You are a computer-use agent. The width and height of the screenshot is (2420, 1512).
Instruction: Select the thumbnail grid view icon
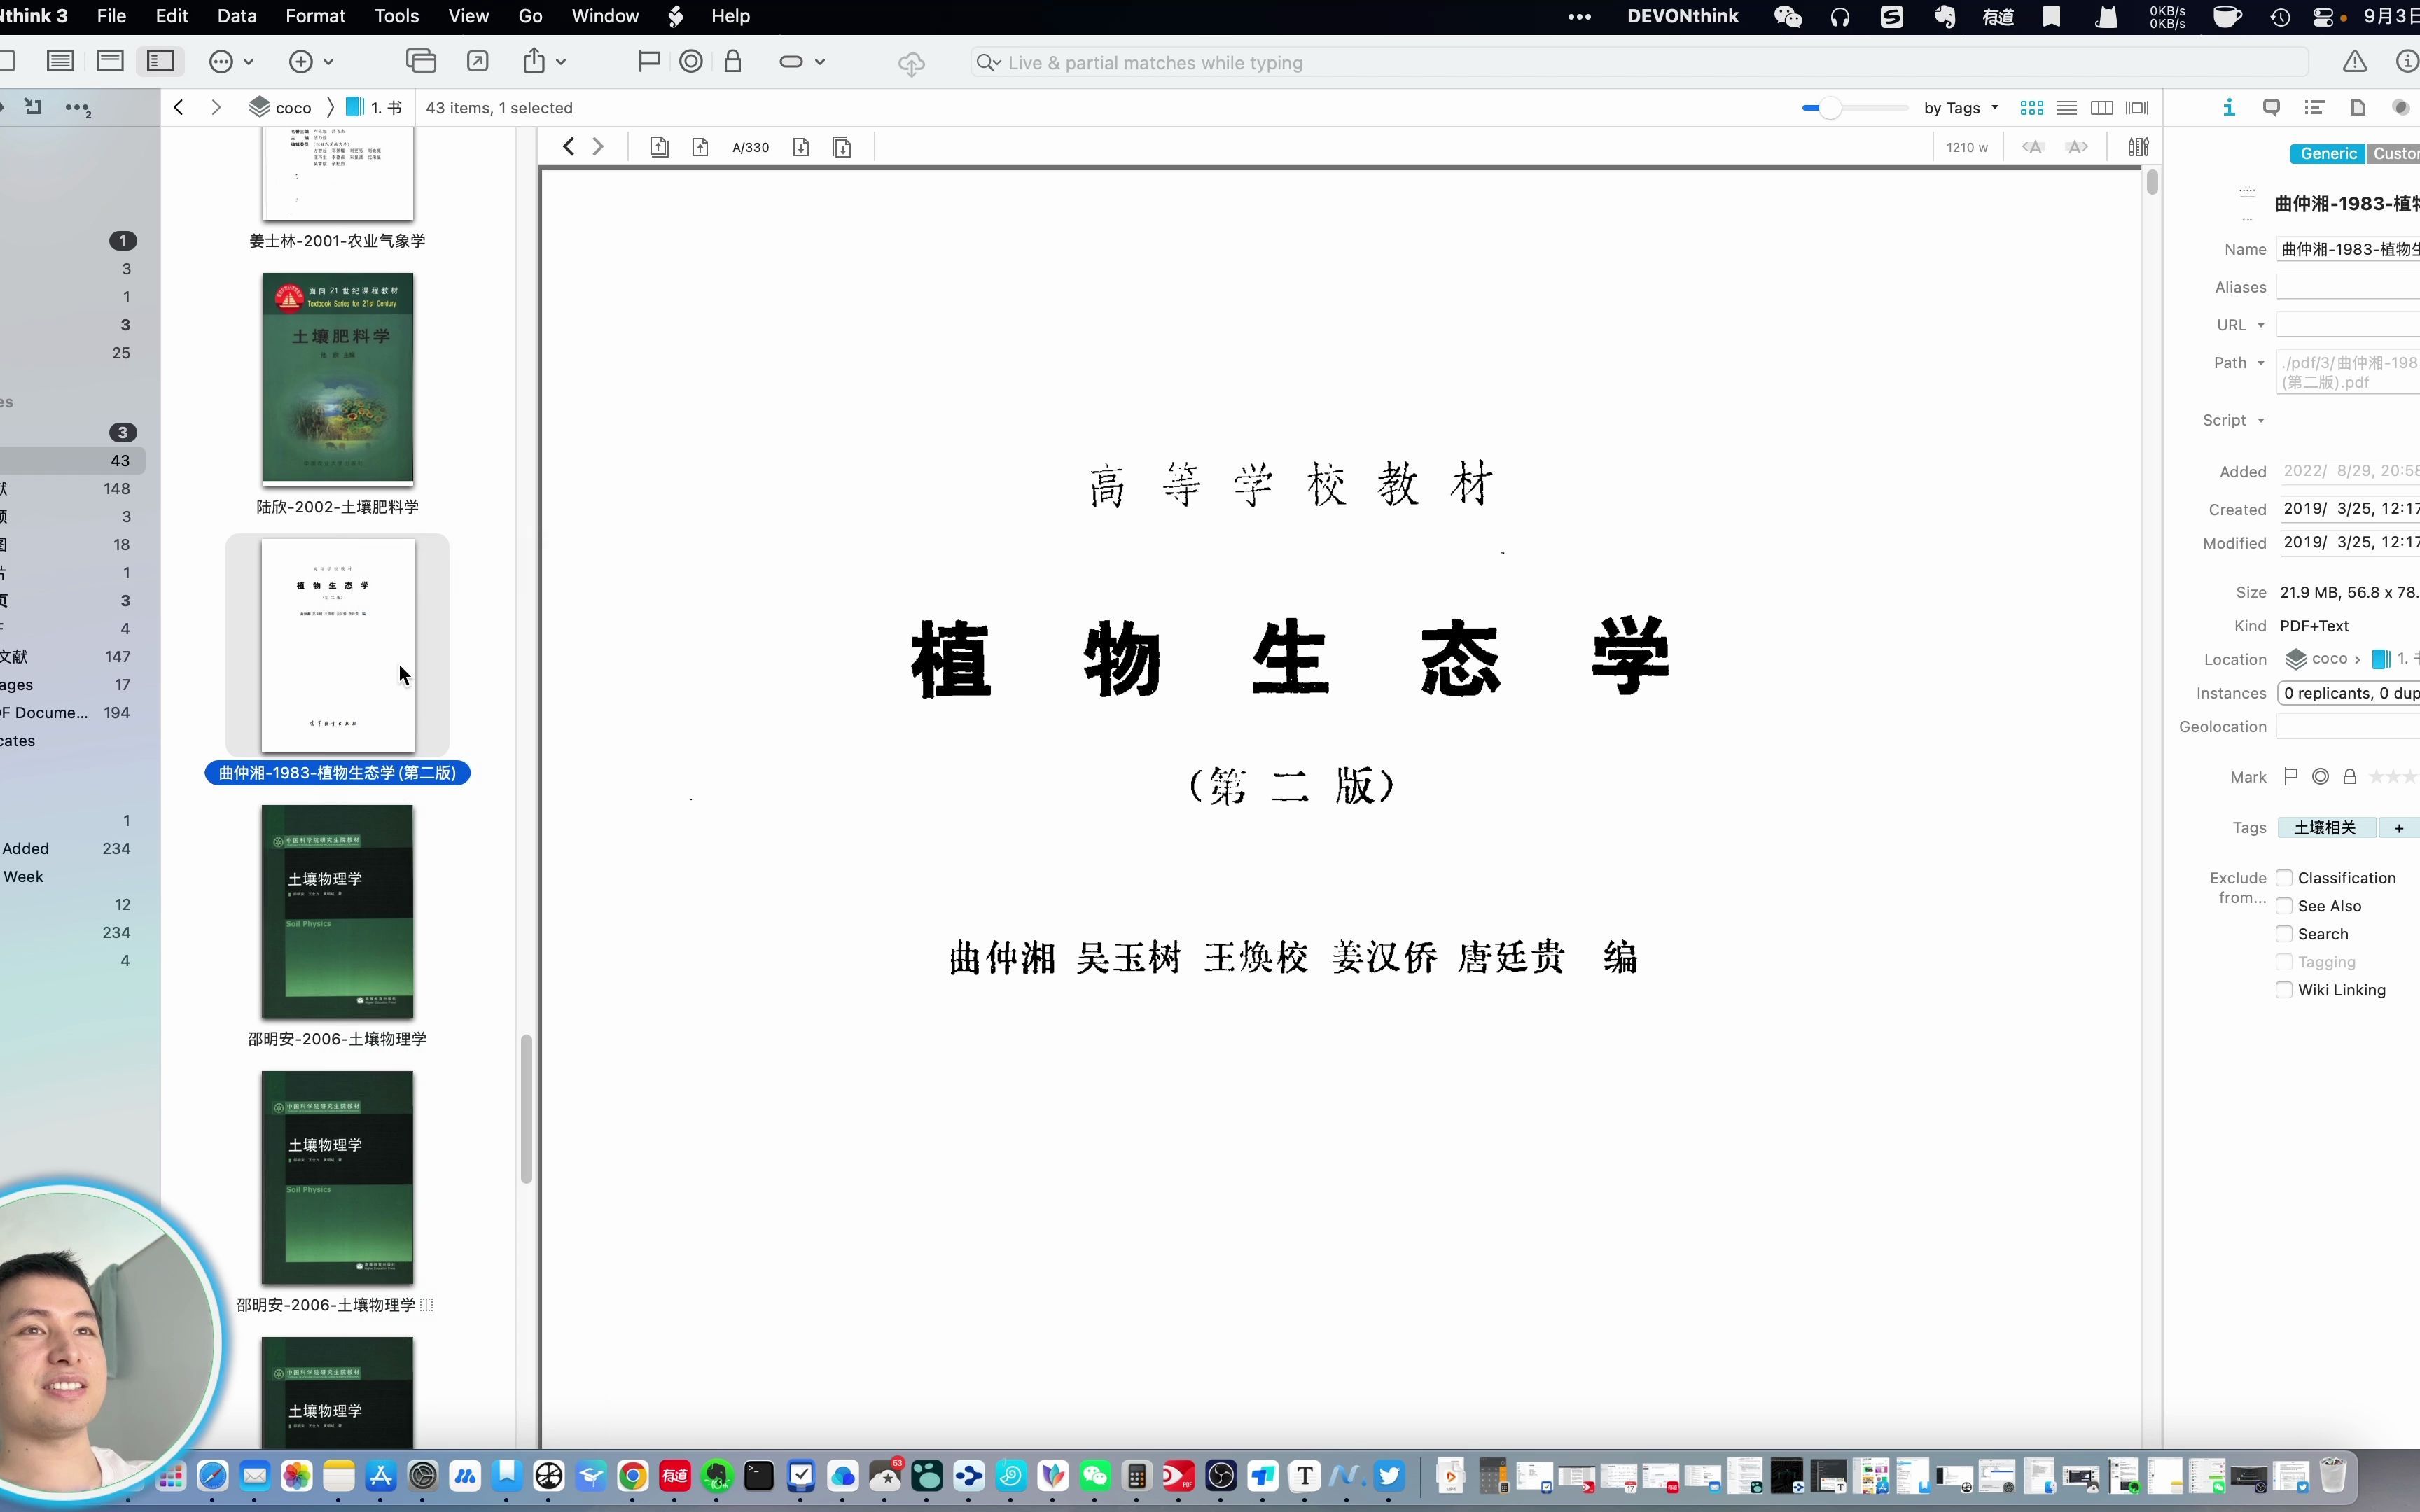pos(2031,108)
